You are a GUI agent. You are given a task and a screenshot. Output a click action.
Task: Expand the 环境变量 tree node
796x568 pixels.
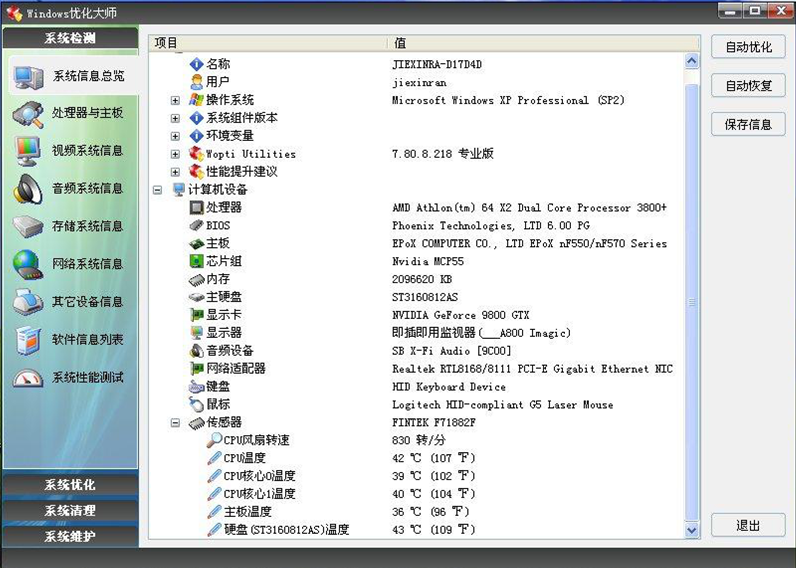click(176, 136)
